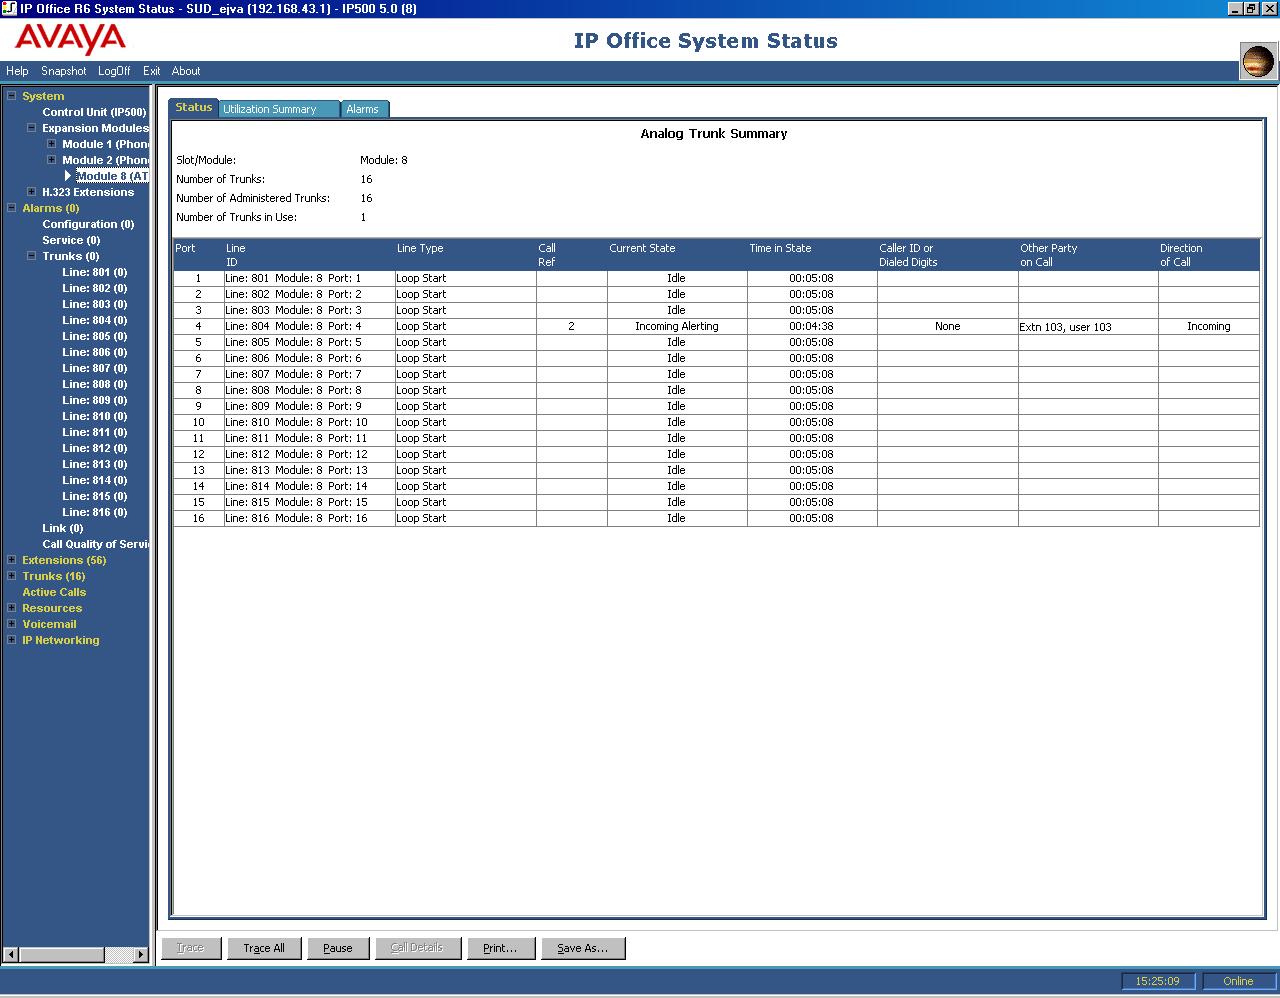Image resolution: width=1280 pixels, height=998 pixels.
Task: Expand IP Networking node
Action: [x=12, y=640]
